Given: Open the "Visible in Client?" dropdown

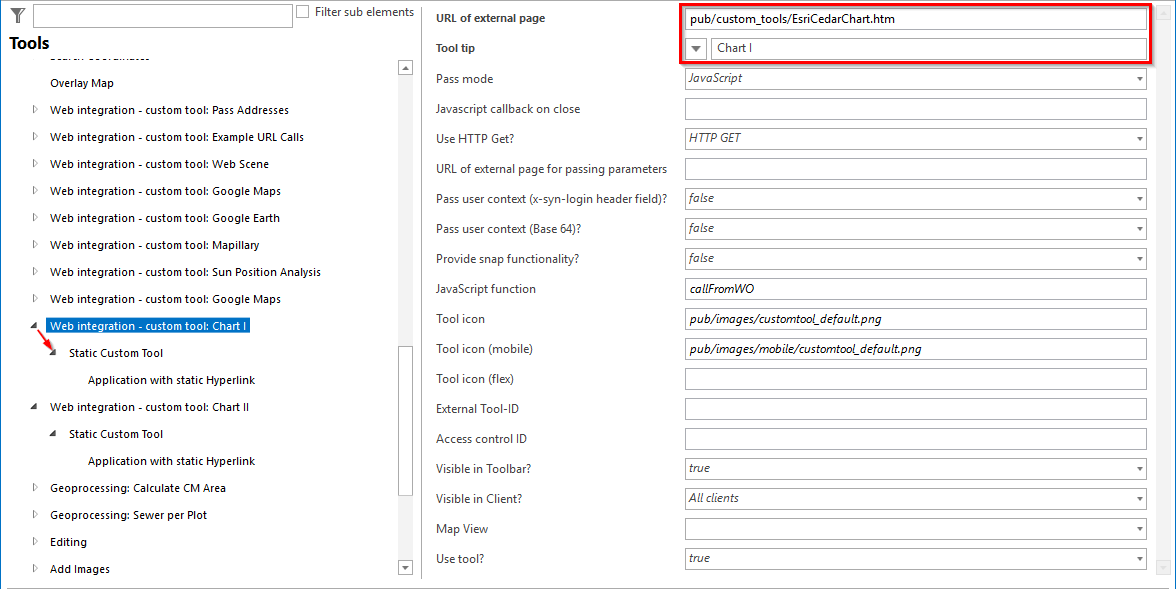Looking at the screenshot, I should tap(1138, 498).
